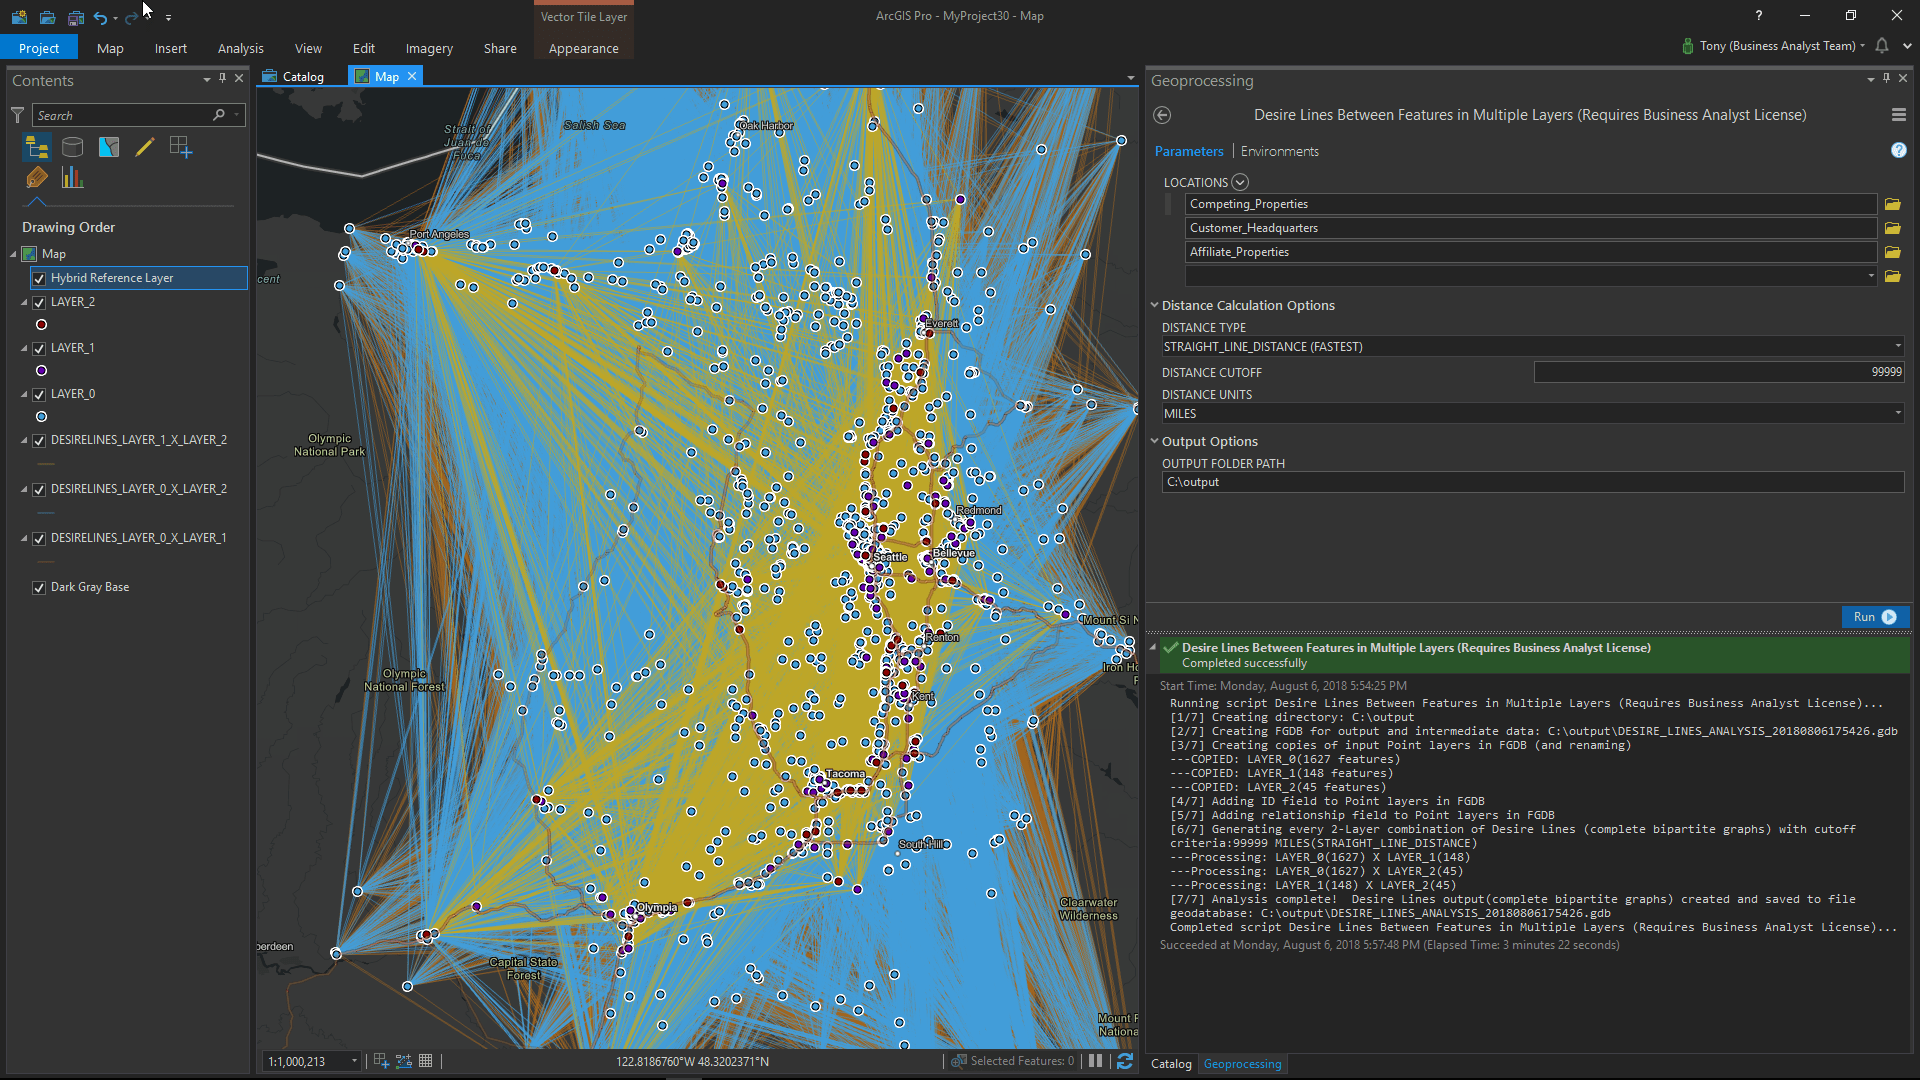Click LAYER_1 purple point symbol
This screenshot has height=1080, width=1920.
click(41, 370)
